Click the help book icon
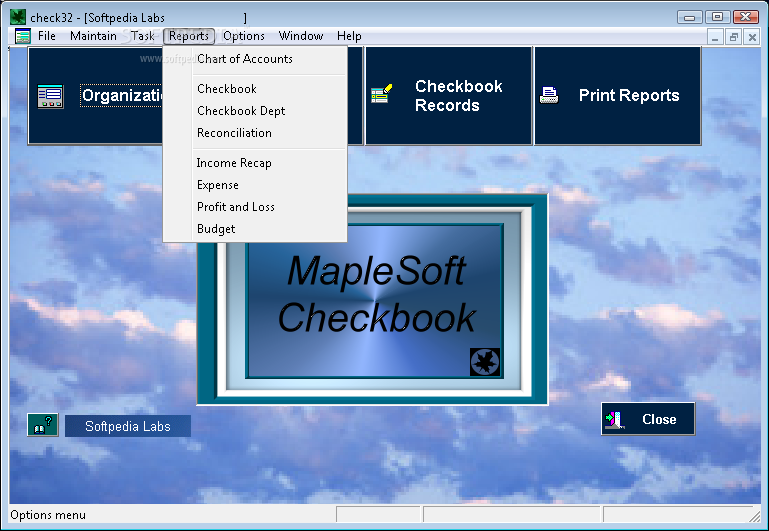Viewport: 769px width, 531px height. [43, 425]
